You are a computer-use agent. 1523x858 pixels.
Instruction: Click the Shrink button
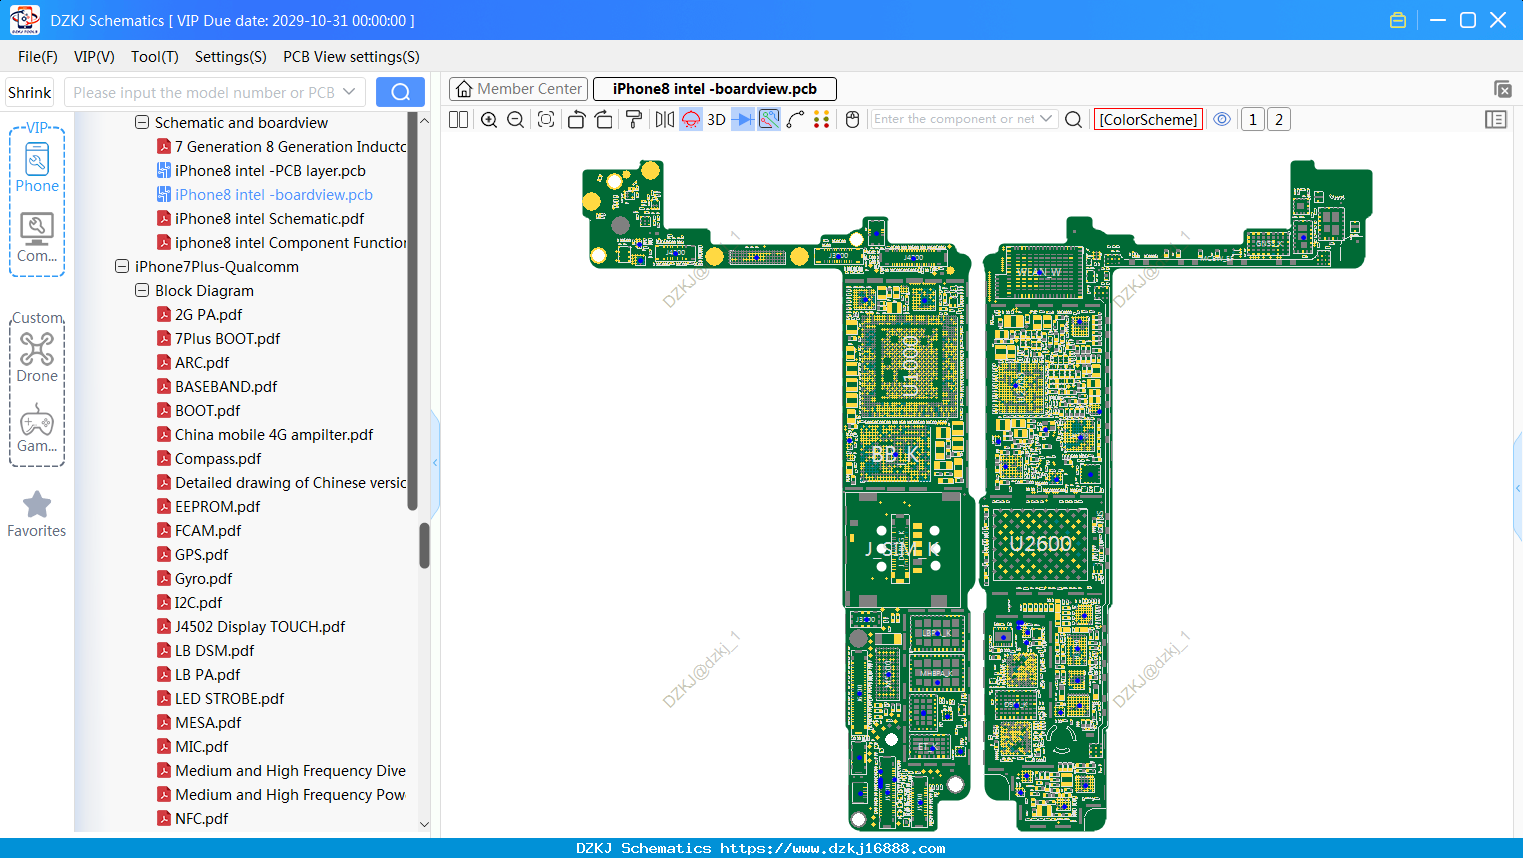(30, 92)
